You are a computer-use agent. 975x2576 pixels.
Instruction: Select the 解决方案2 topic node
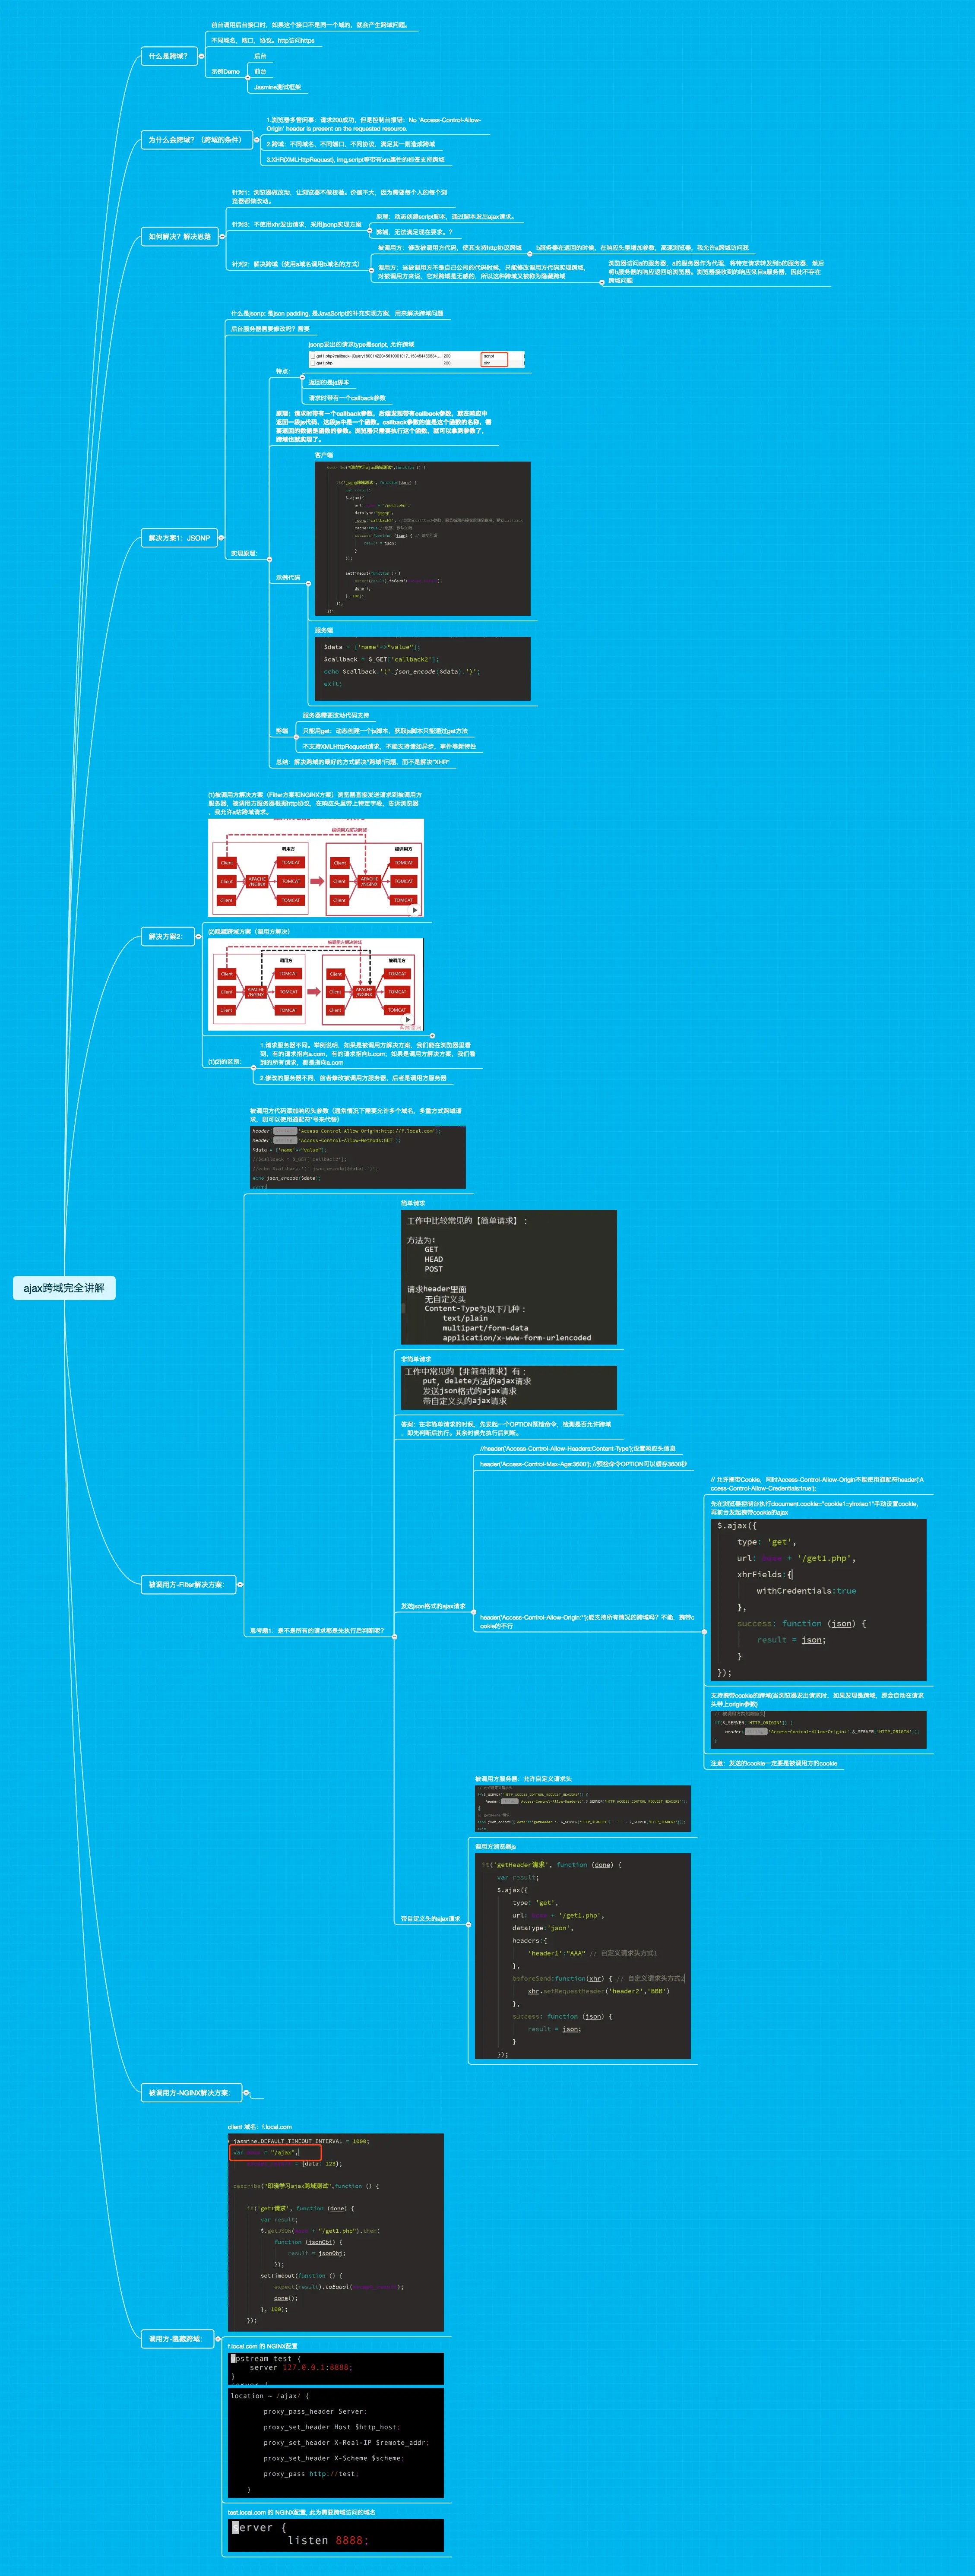point(166,937)
